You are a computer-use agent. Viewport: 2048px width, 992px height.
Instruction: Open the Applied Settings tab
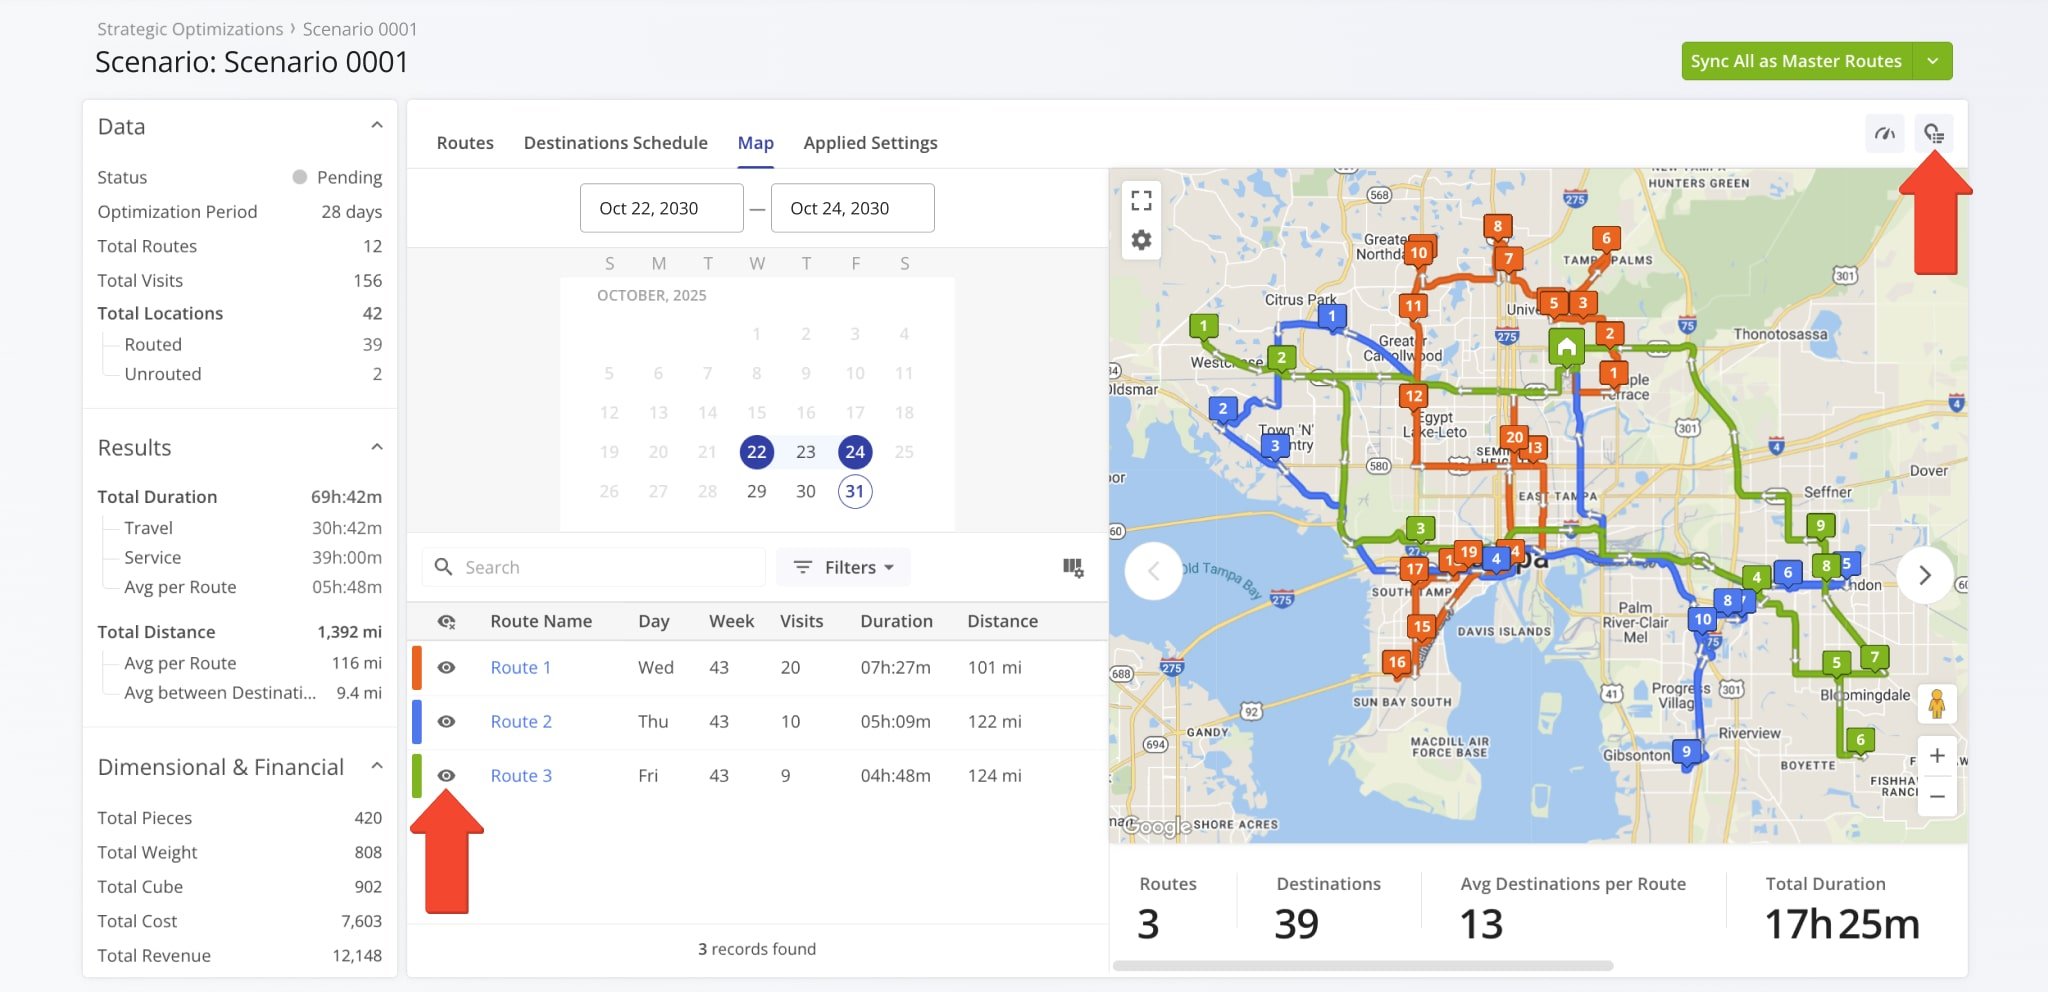pyautogui.click(x=870, y=143)
